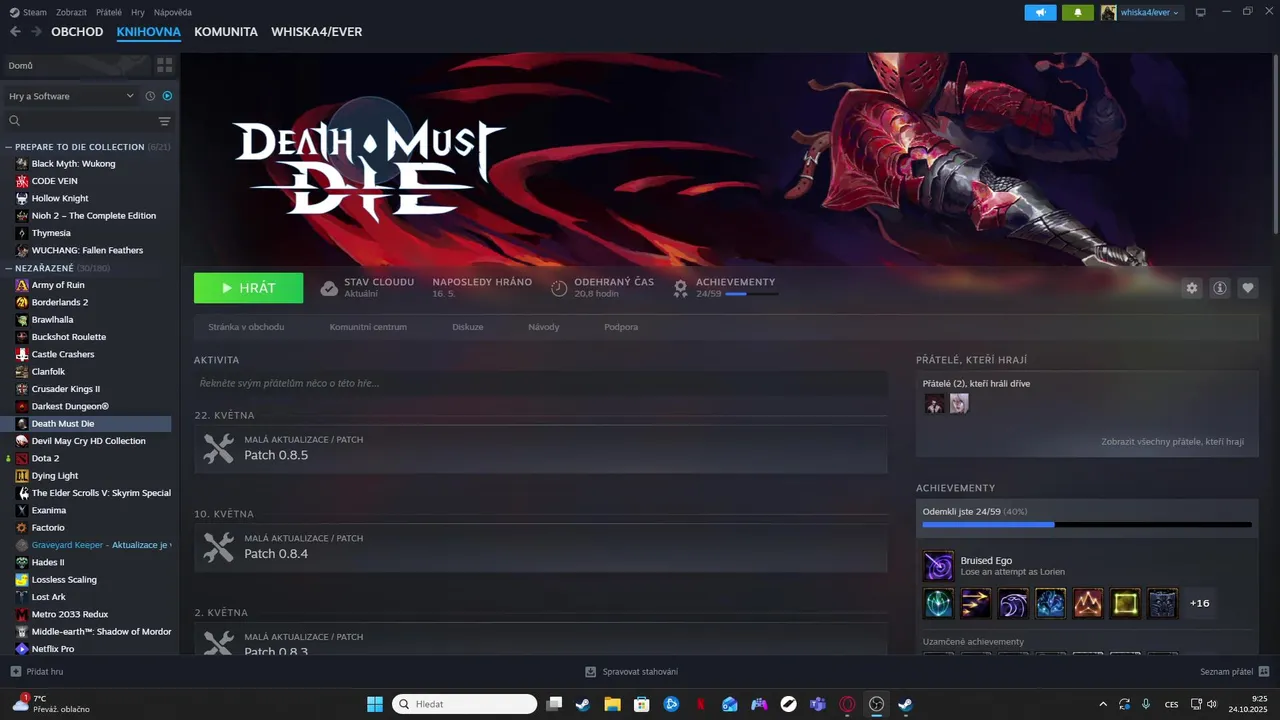Image resolution: width=1280 pixels, height=720 pixels.
Task: Switch to the KOMUNITA tab
Action: 226,32
